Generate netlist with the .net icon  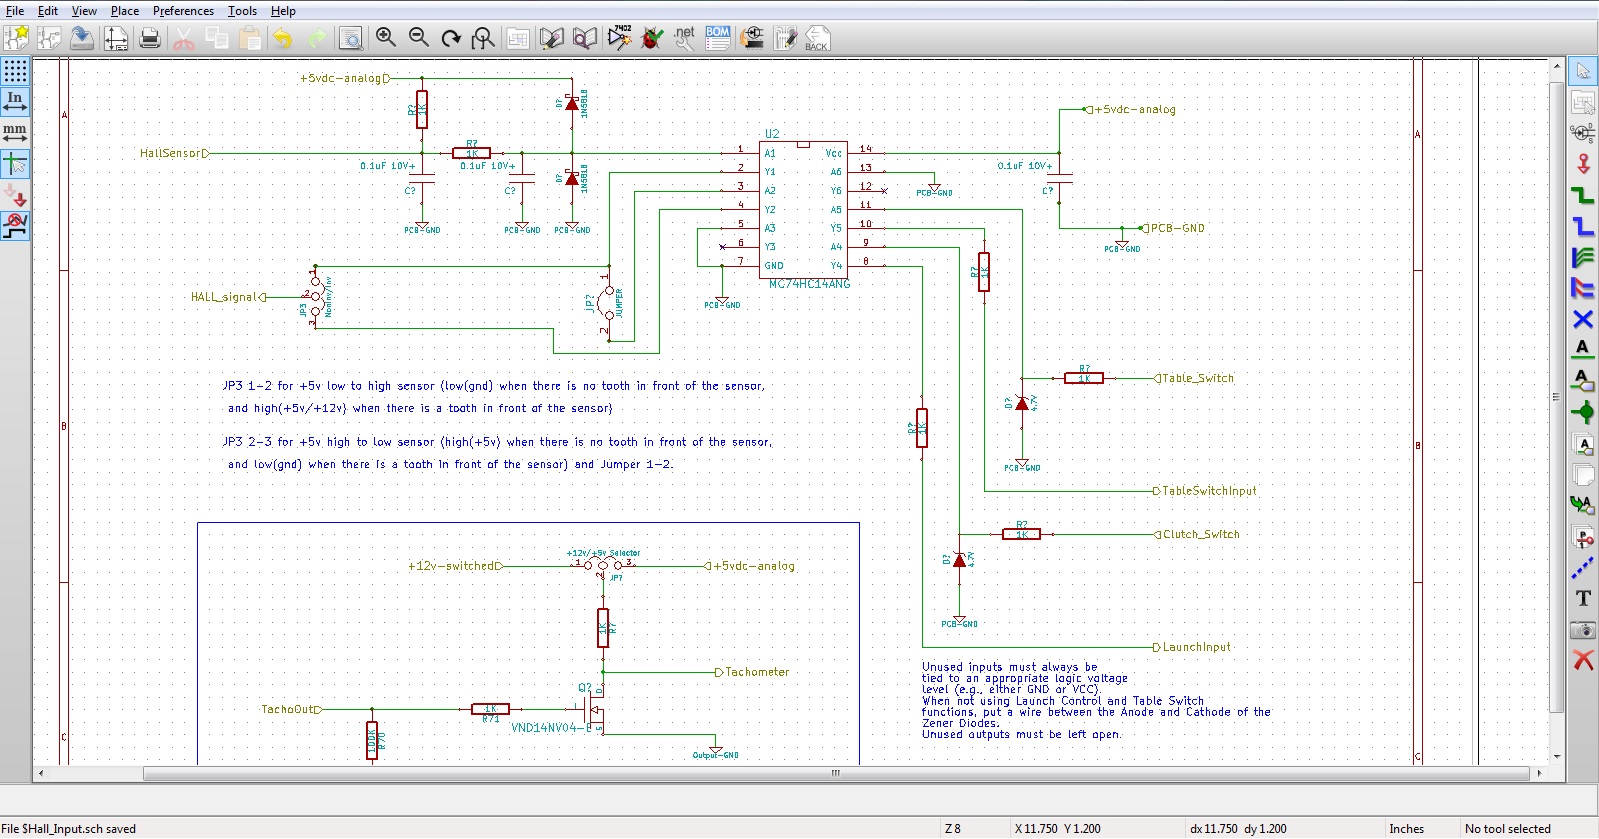[685, 38]
